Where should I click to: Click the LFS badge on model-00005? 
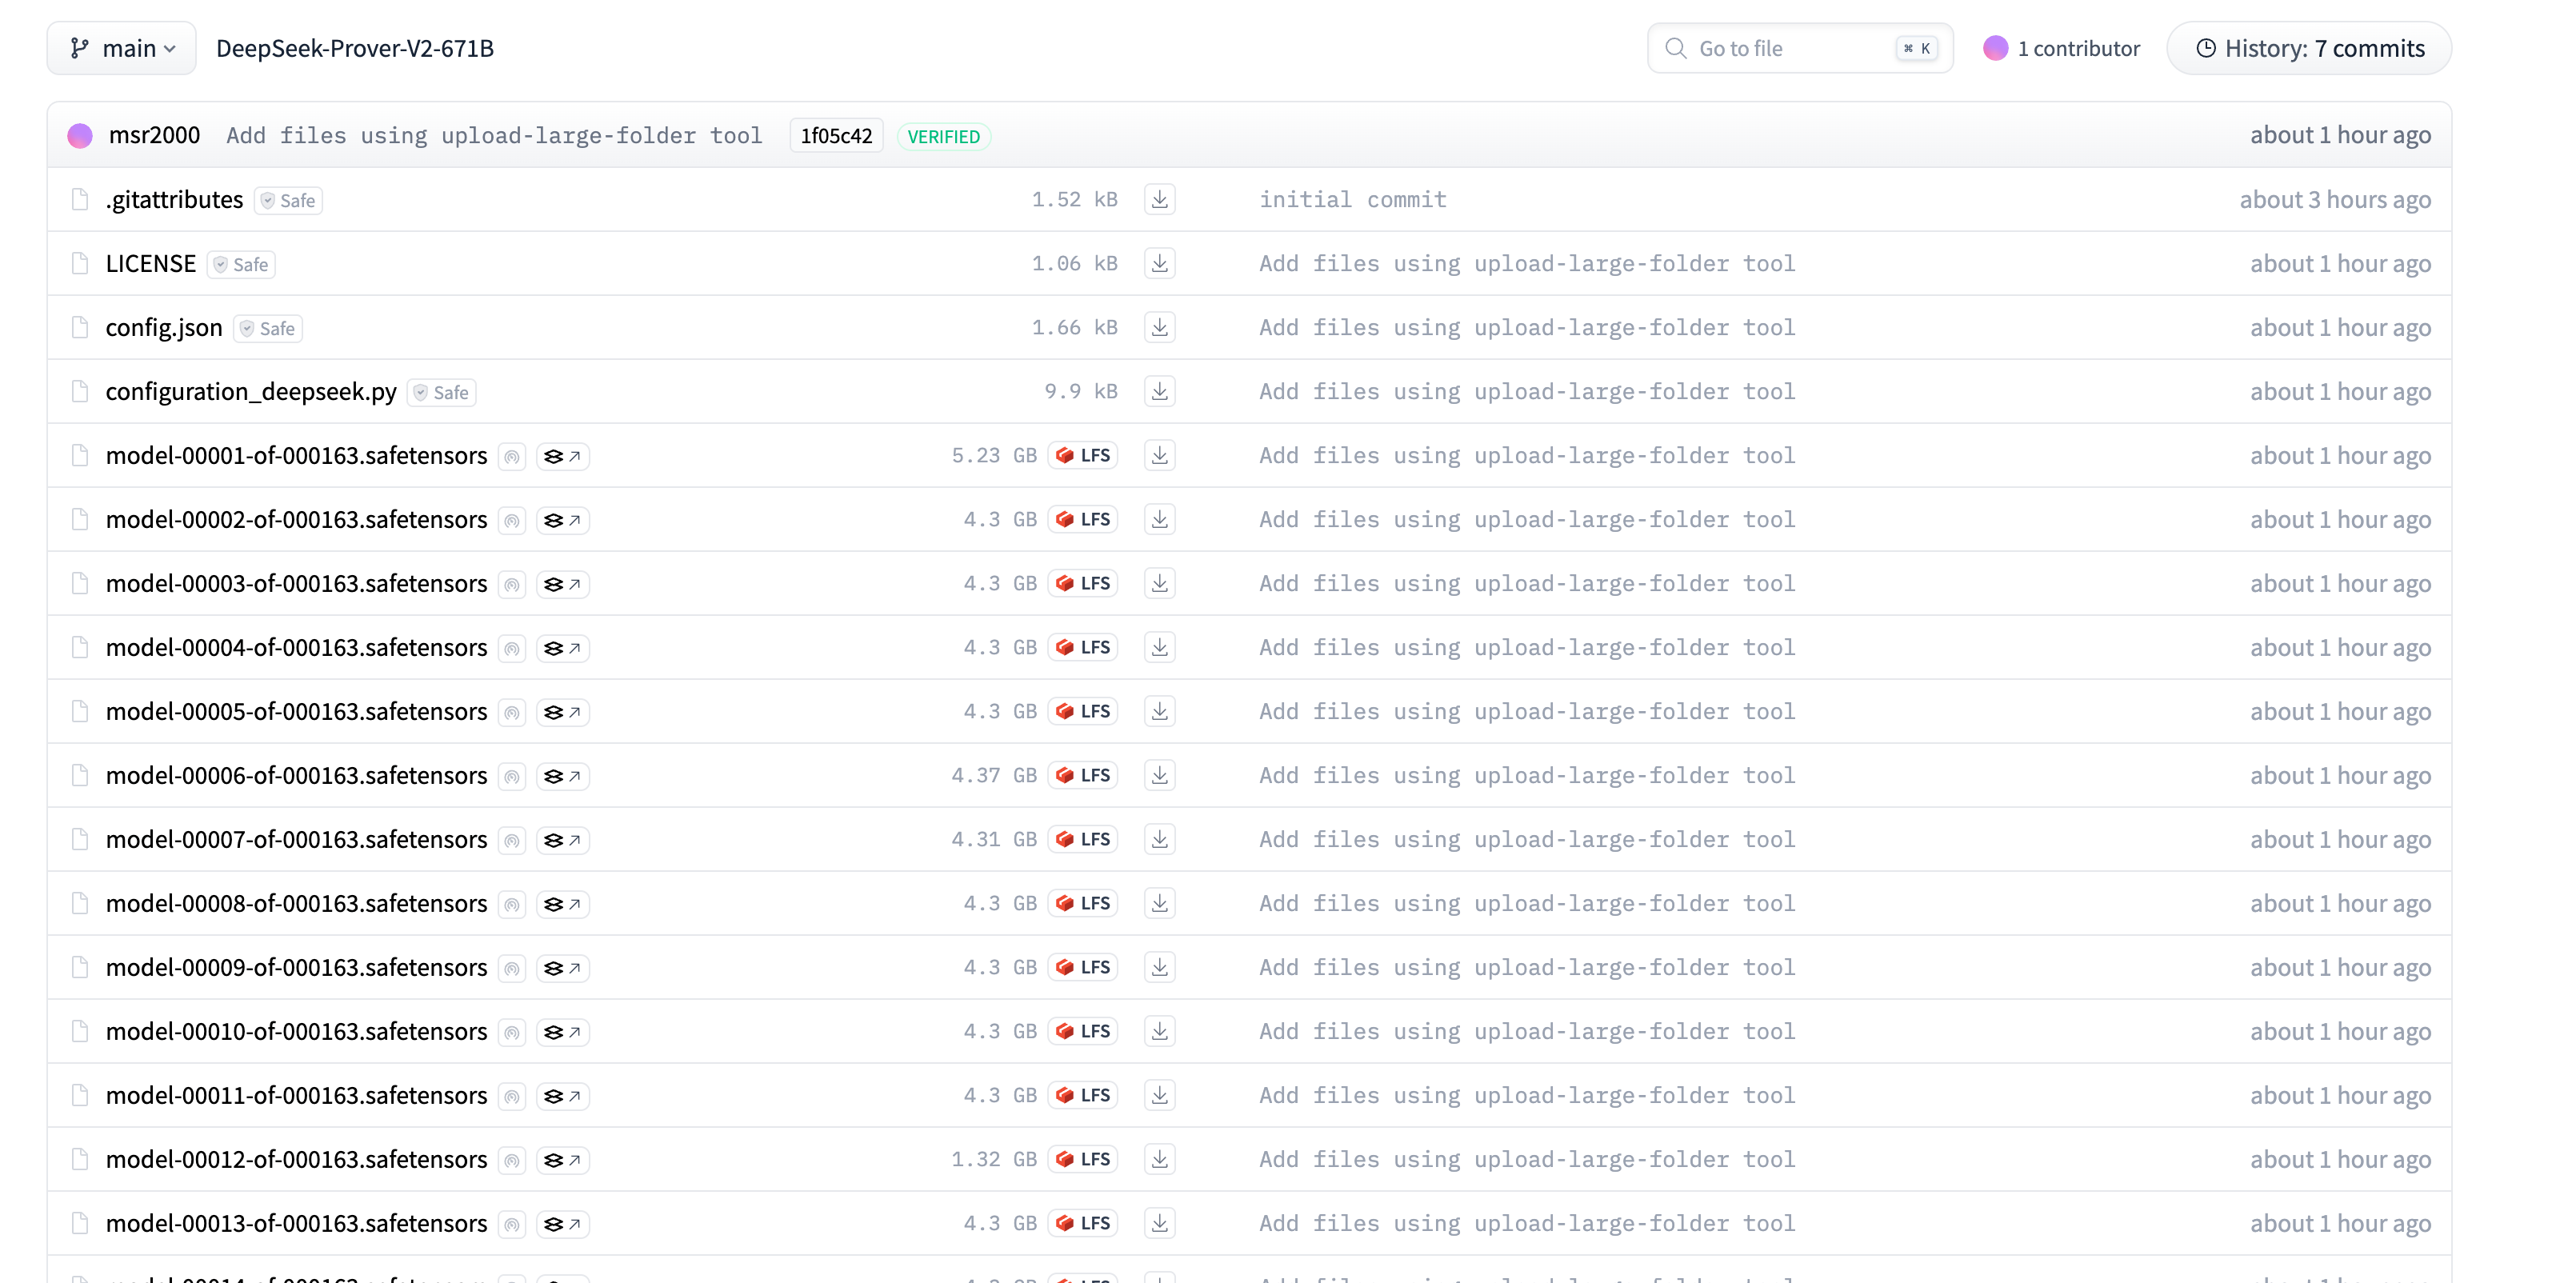1082,711
